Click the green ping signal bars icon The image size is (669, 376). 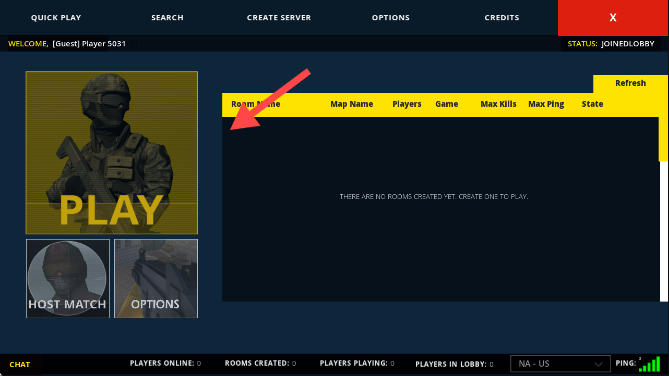point(650,364)
